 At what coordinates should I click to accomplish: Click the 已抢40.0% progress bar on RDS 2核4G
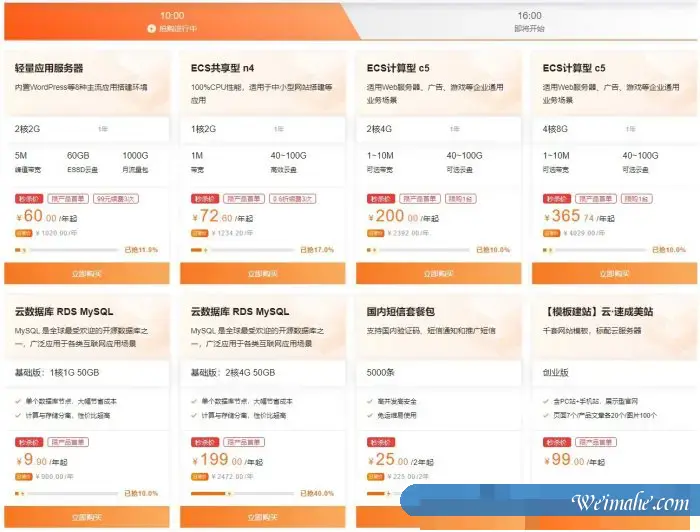tap(242, 494)
